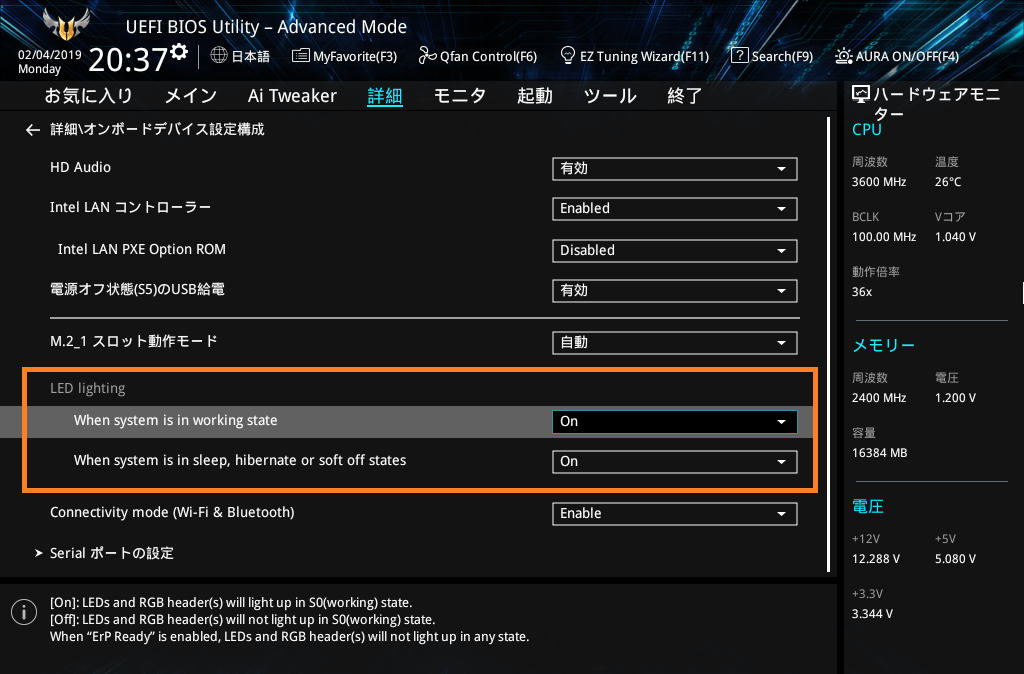Screen dimensions: 1024x674
Task: Click the 12.288 V reading
Action: pos(876,559)
